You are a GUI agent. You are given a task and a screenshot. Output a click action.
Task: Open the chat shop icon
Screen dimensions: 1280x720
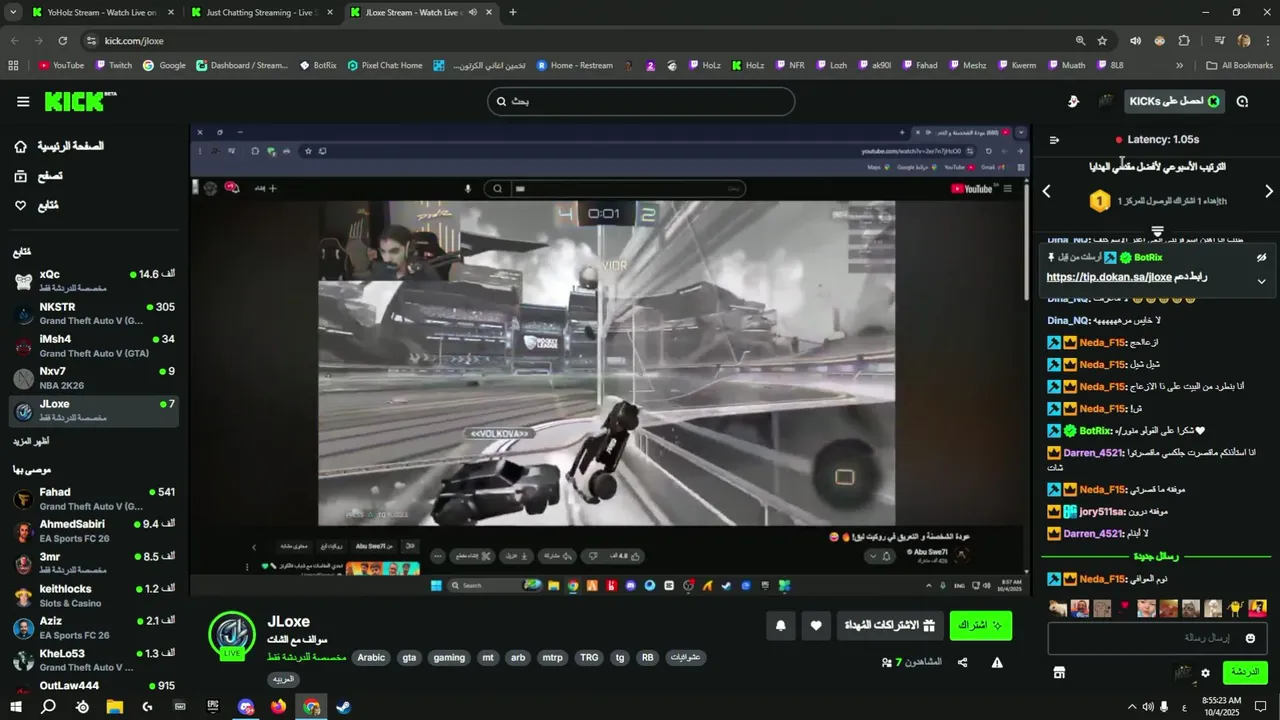pyautogui.click(x=1059, y=673)
